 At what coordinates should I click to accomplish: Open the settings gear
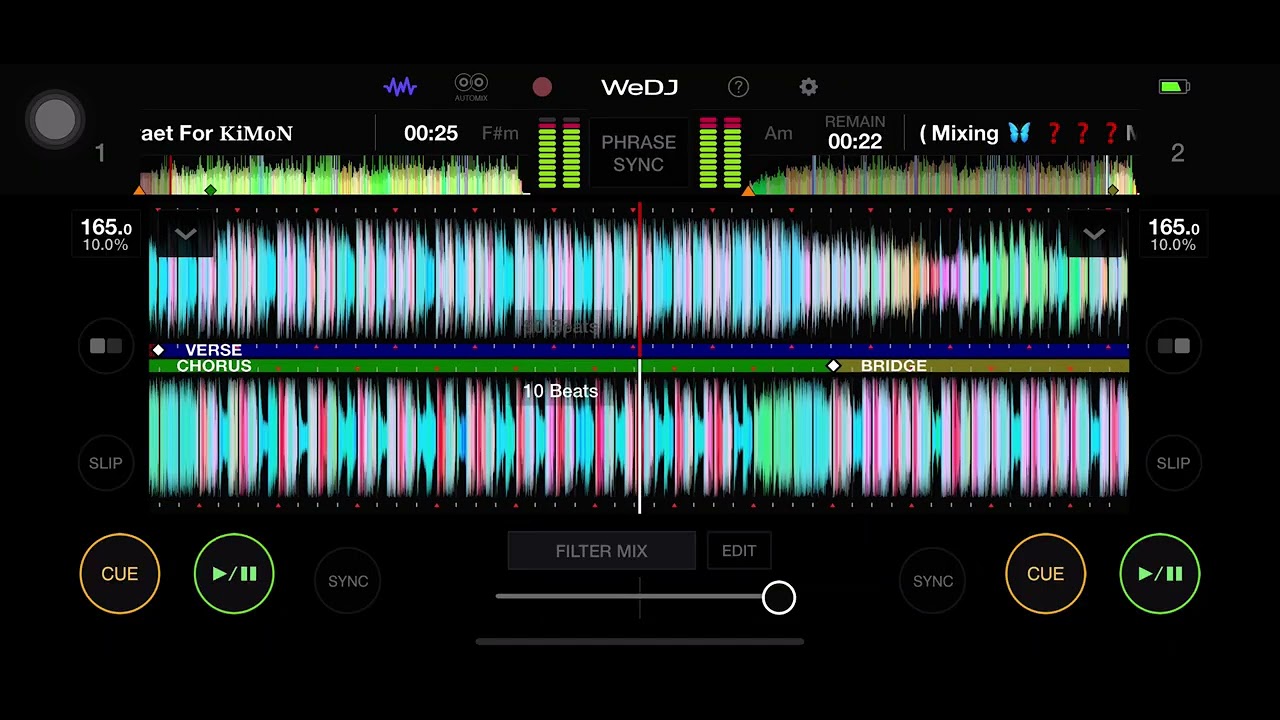[x=809, y=87]
